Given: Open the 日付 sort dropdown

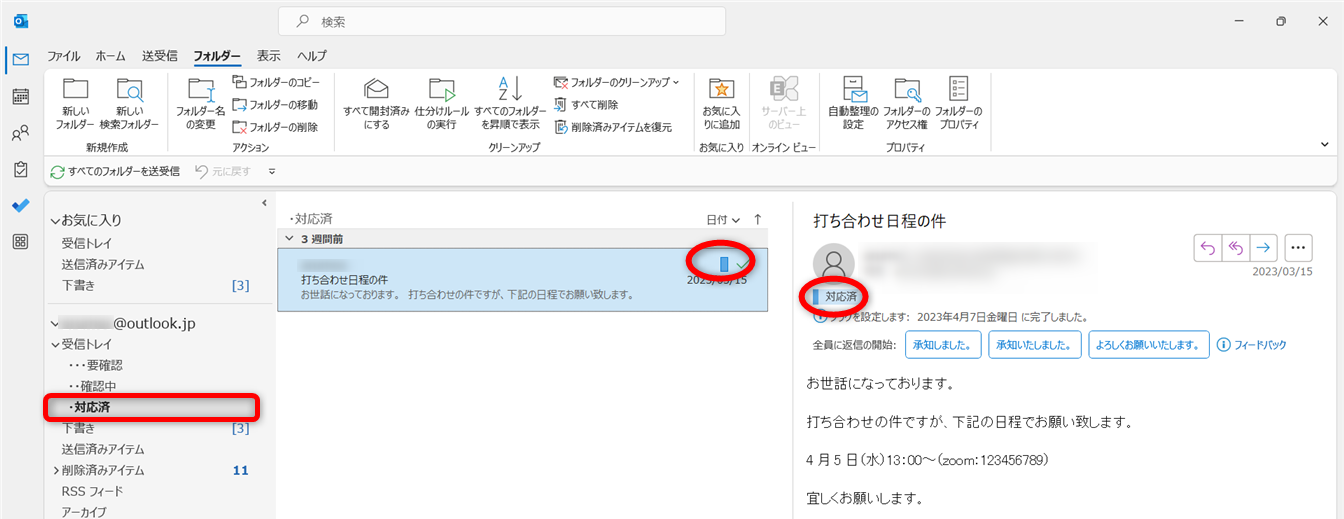Looking at the screenshot, I should coord(723,219).
